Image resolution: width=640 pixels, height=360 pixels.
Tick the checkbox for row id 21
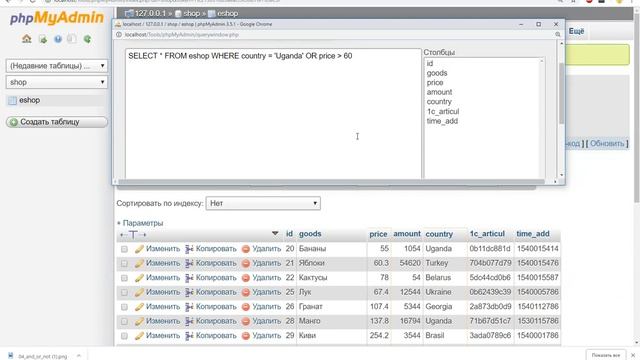click(124, 264)
